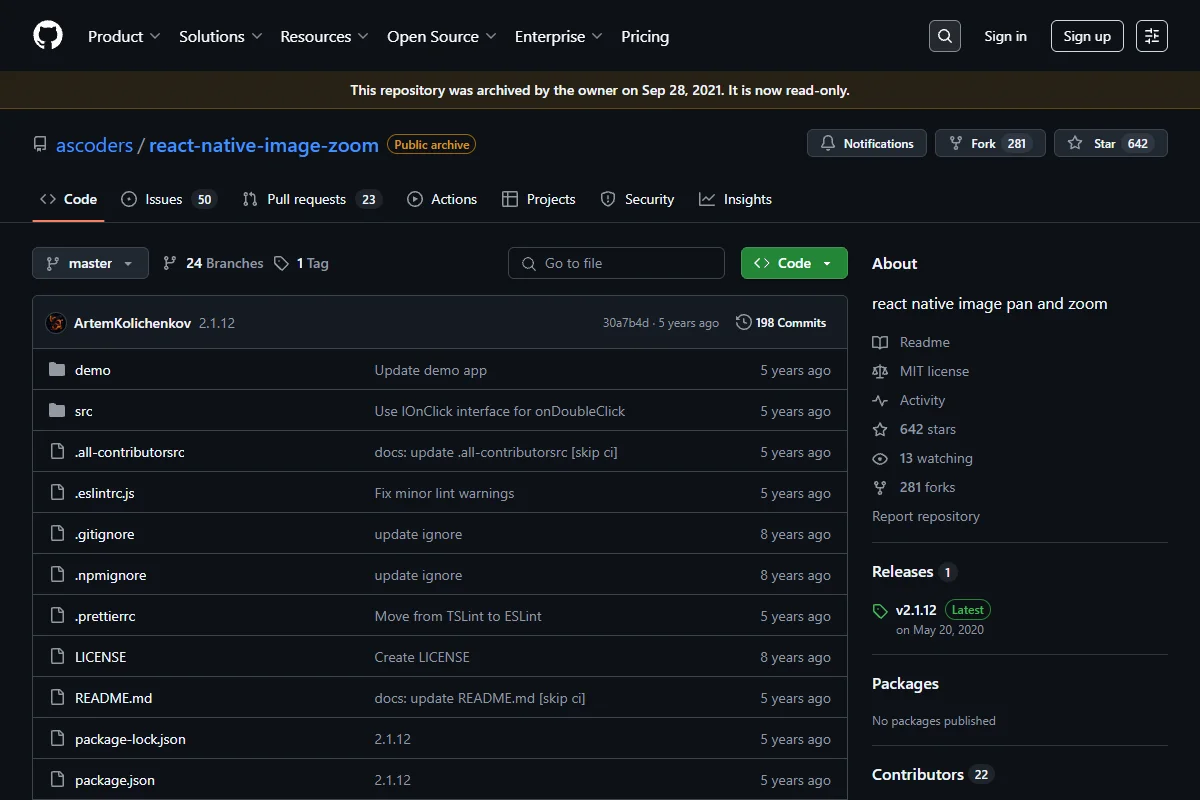
Task: Click the GitHub logo icon
Action: point(48,36)
